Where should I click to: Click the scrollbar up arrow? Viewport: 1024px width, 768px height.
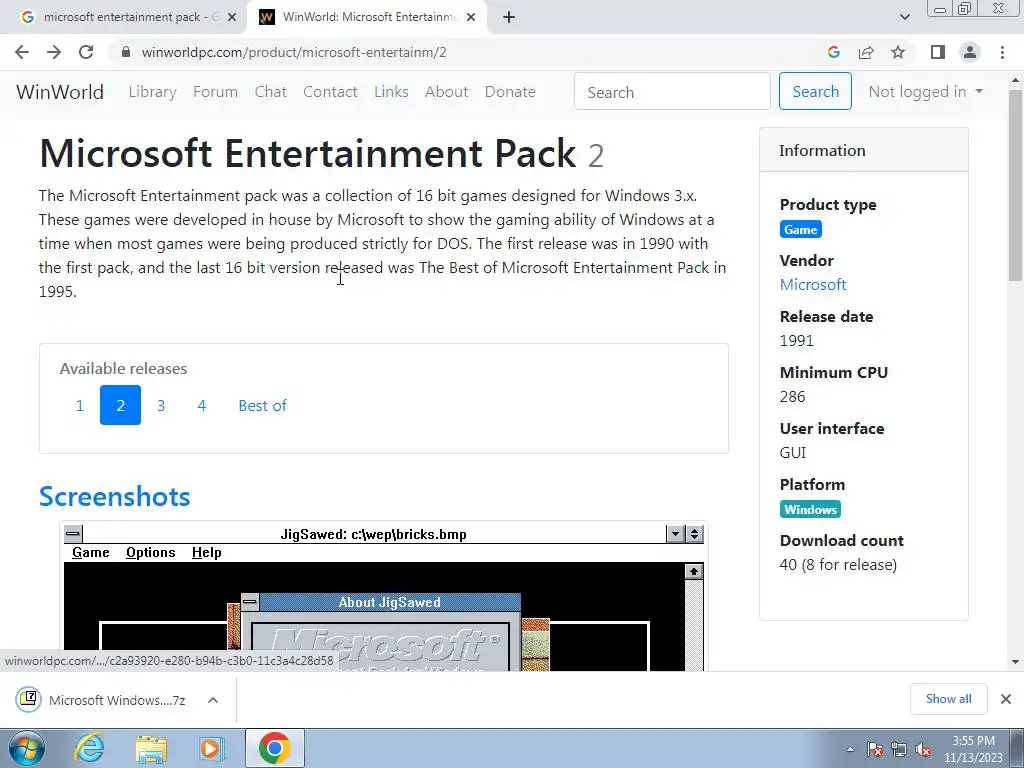1015,80
